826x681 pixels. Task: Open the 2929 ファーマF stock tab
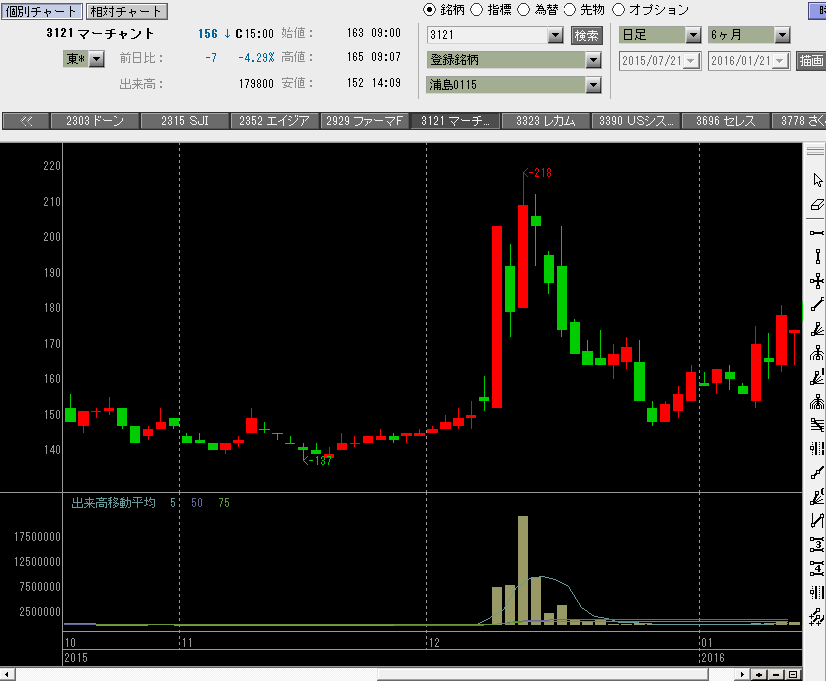365,121
